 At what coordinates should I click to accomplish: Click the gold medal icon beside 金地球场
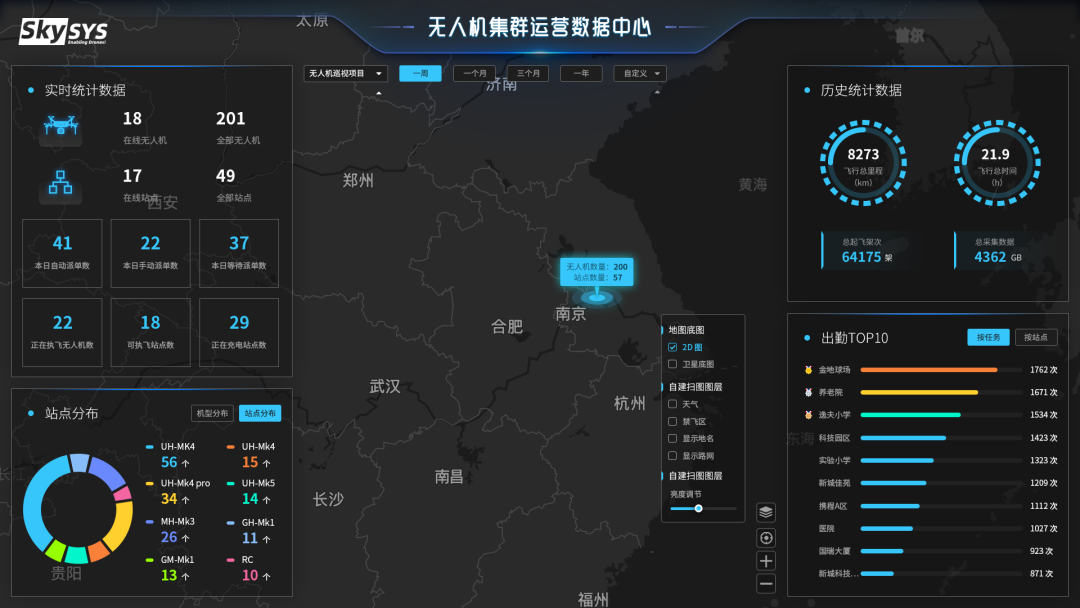click(808, 370)
